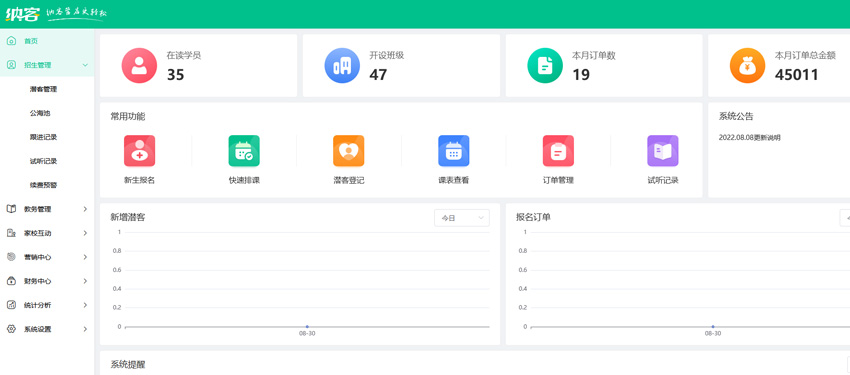
Task: Click the 在读学员 count 35
Action: pos(175,75)
